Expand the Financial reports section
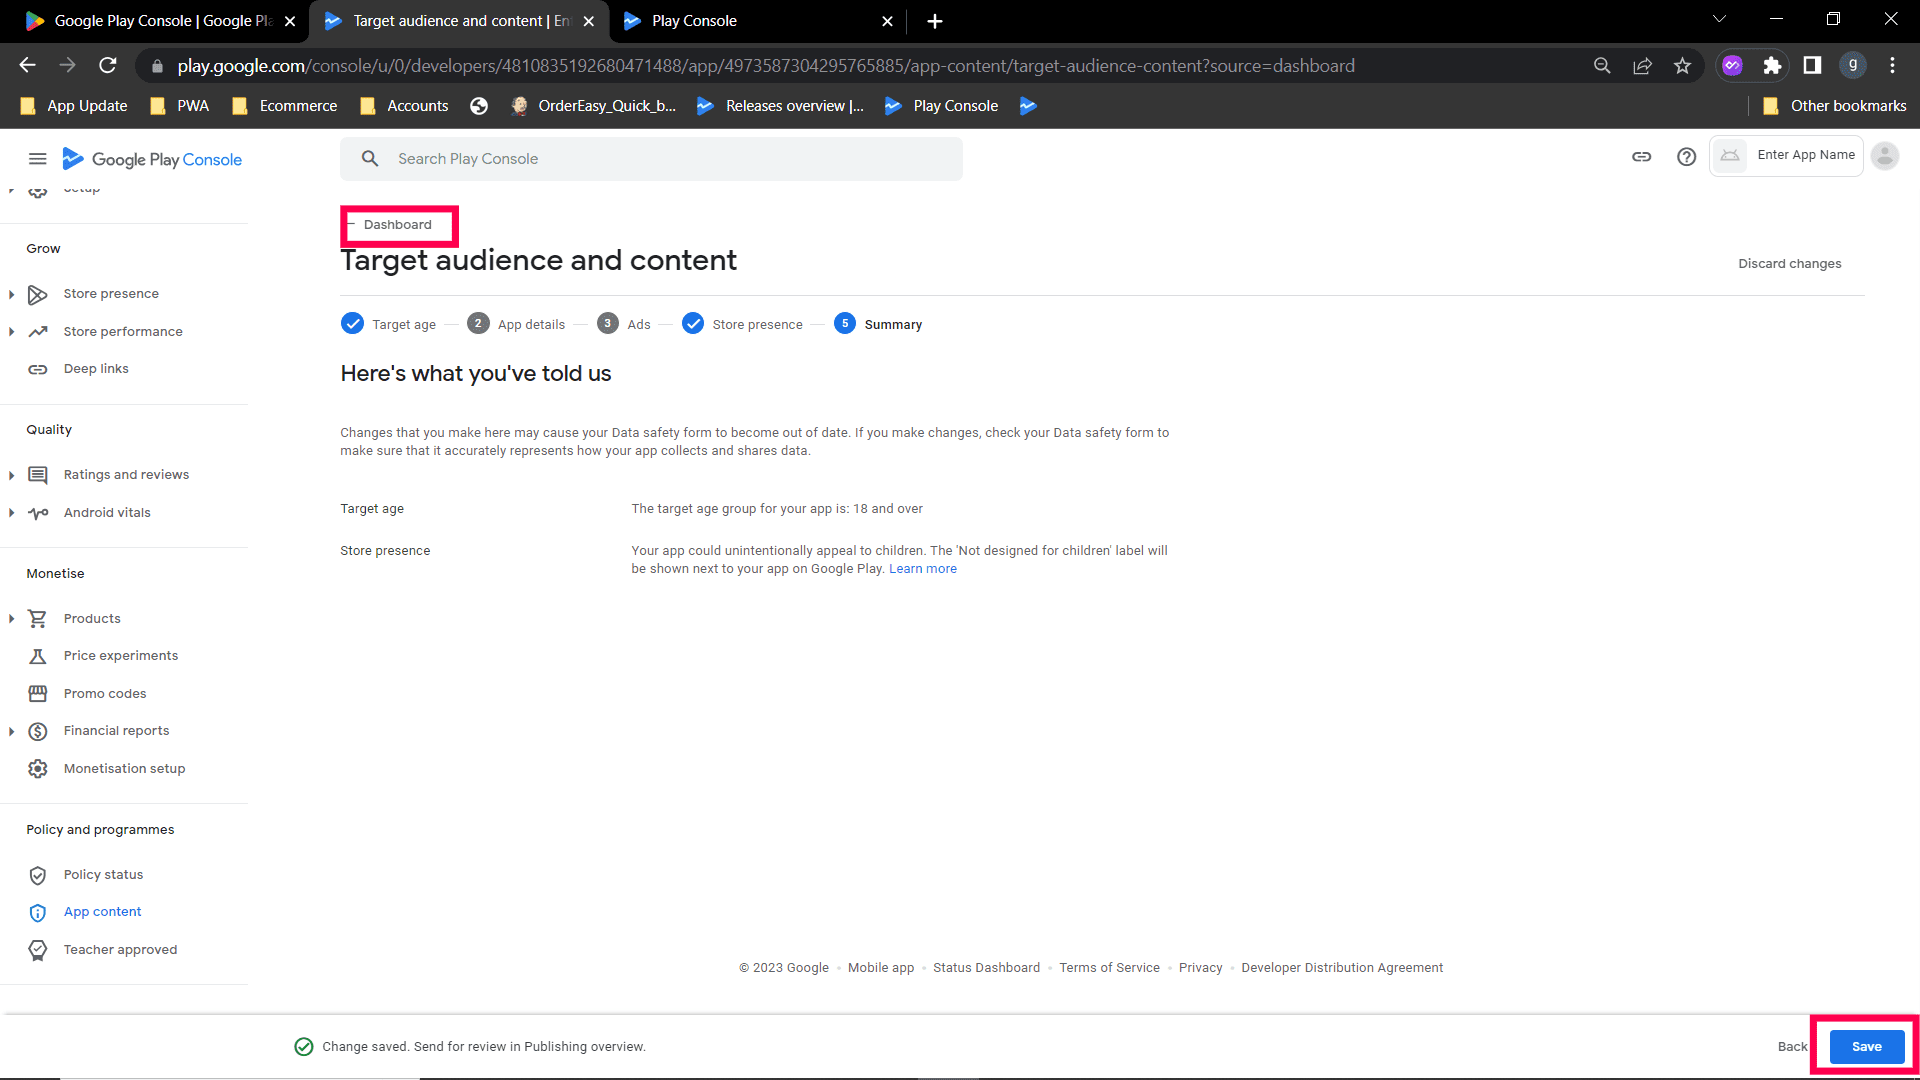The width and height of the screenshot is (1920, 1080). [11, 731]
